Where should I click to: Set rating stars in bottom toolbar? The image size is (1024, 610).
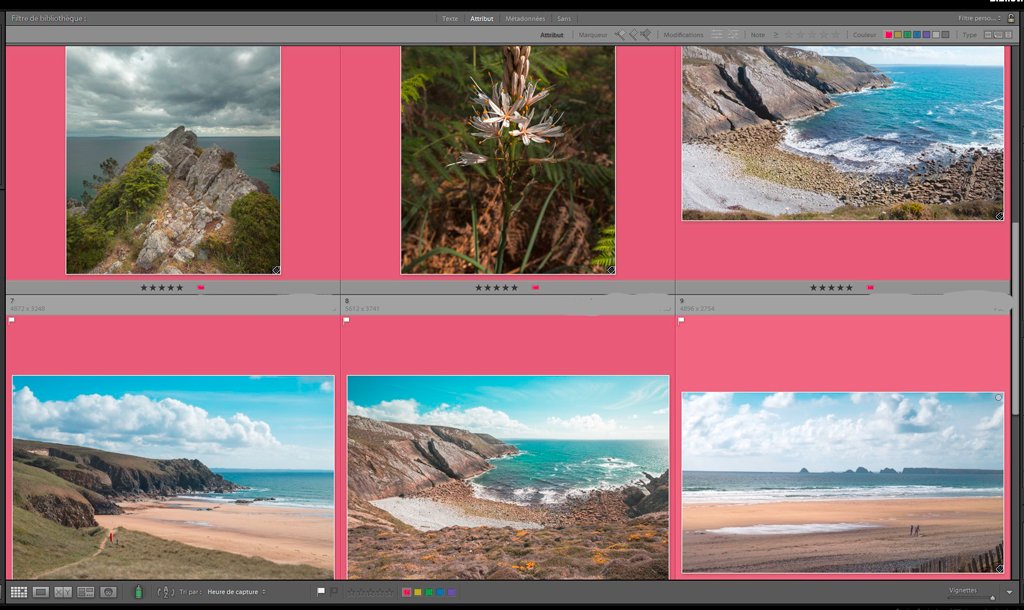click(370, 592)
